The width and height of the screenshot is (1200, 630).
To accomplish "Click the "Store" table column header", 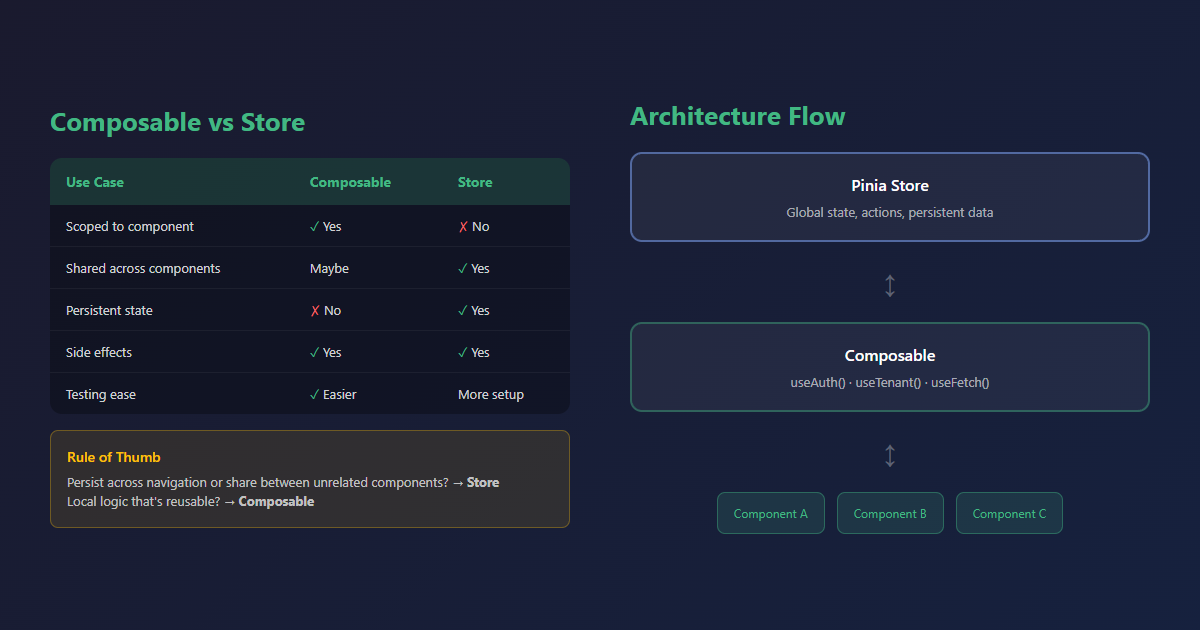I will tap(475, 182).
